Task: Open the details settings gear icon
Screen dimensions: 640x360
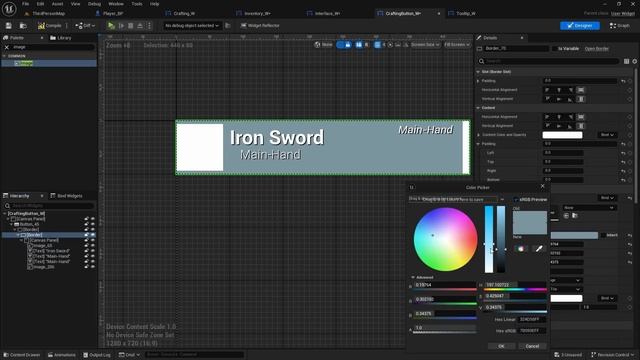Action: [x=634, y=61]
